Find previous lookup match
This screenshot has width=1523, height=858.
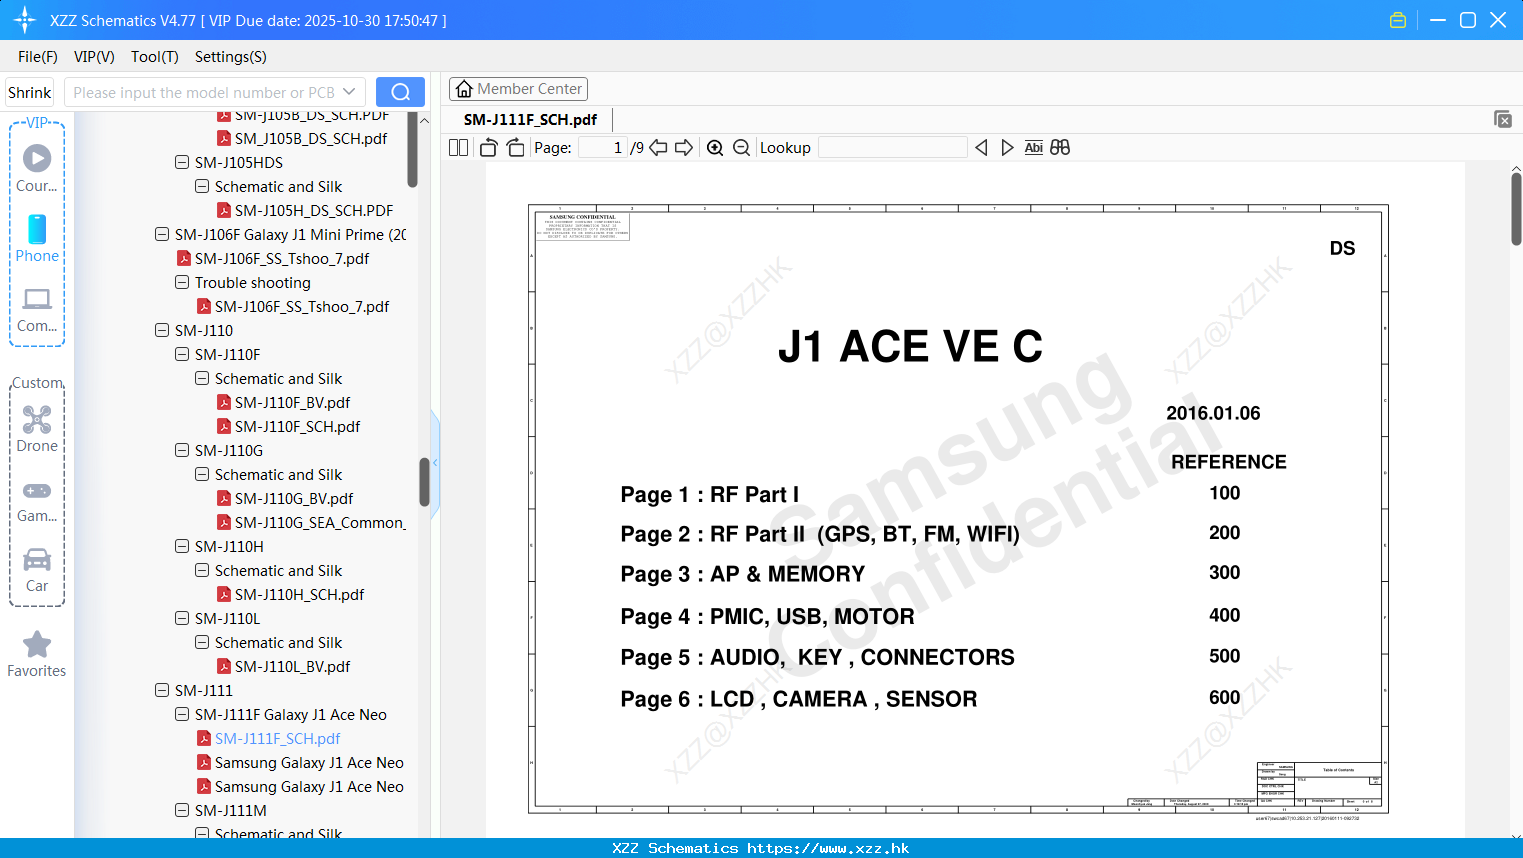(x=981, y=148)
